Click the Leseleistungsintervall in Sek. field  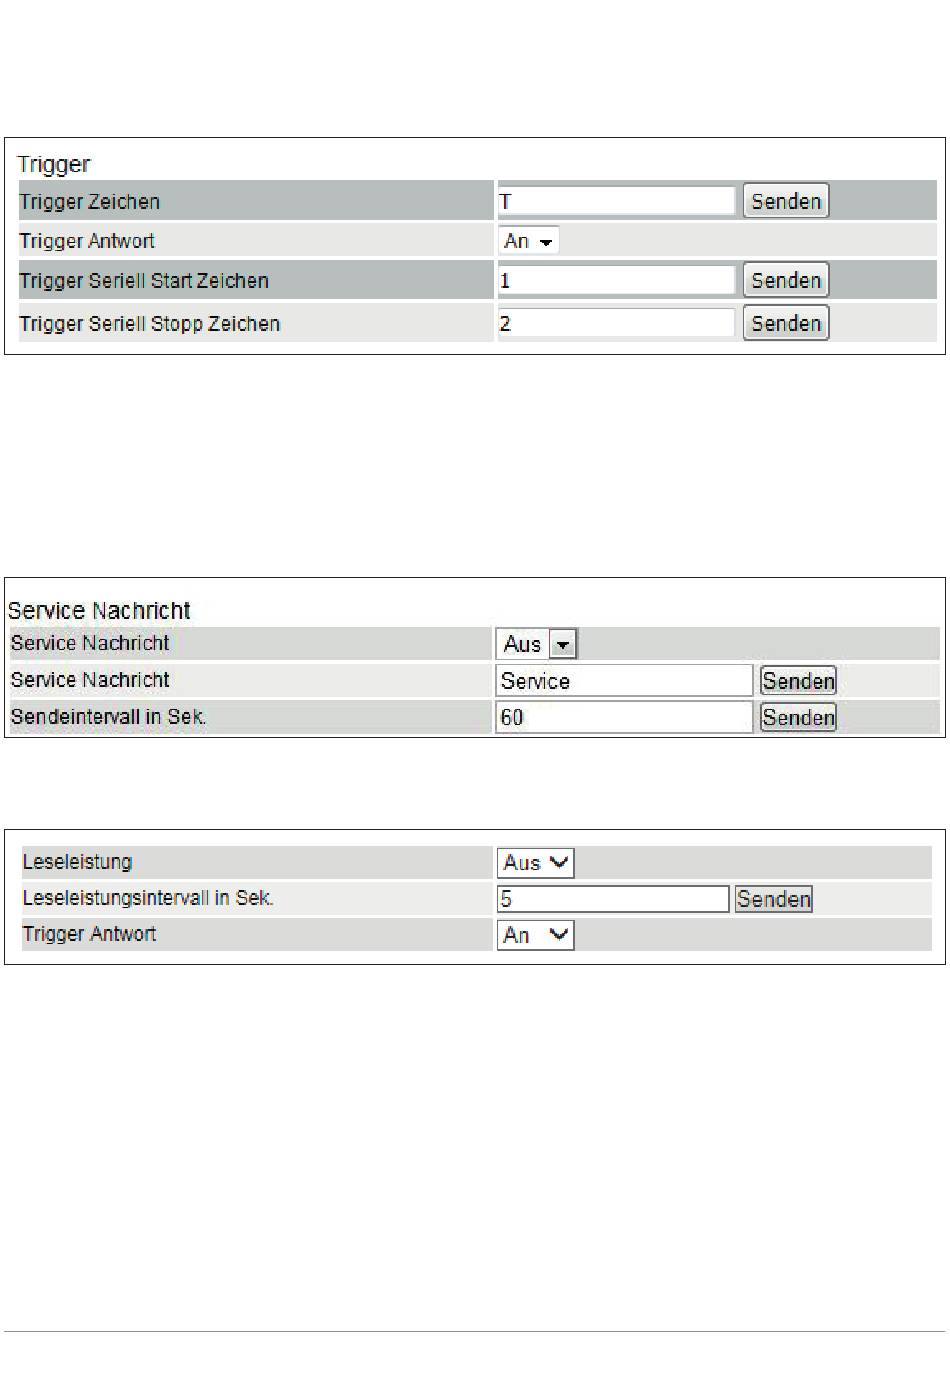[x=613, y=899]
